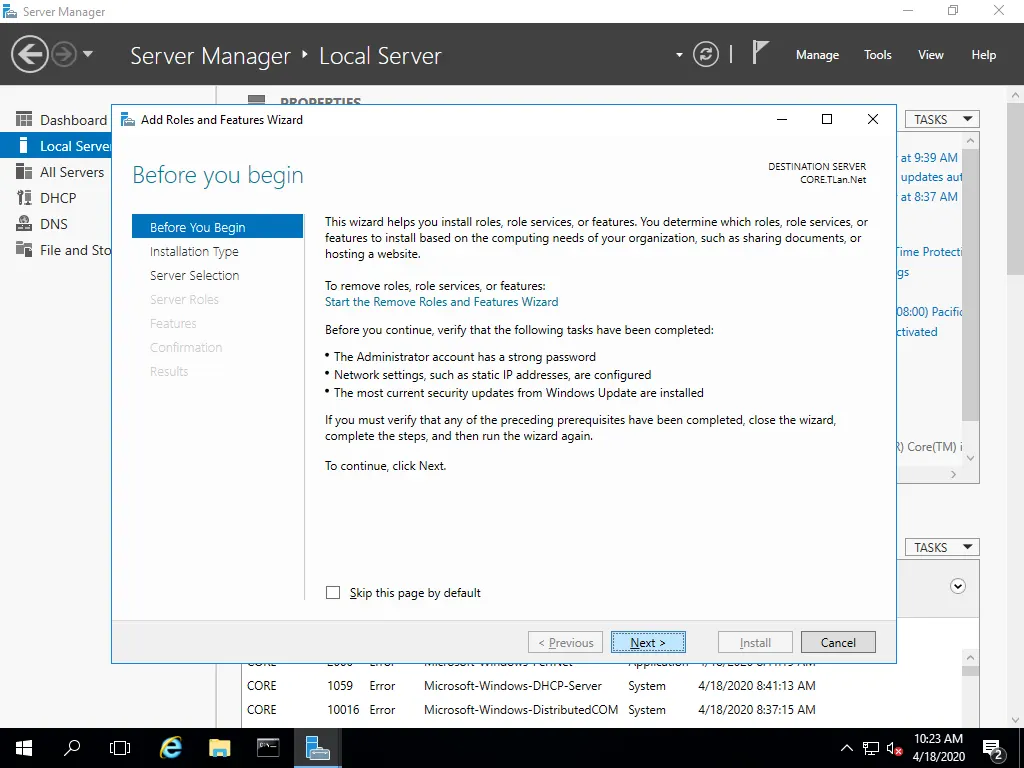Image resolution: width=1024 pixels, height=768 pixels.
Task: Check Skip this page by default
Action: click(333, 592)
